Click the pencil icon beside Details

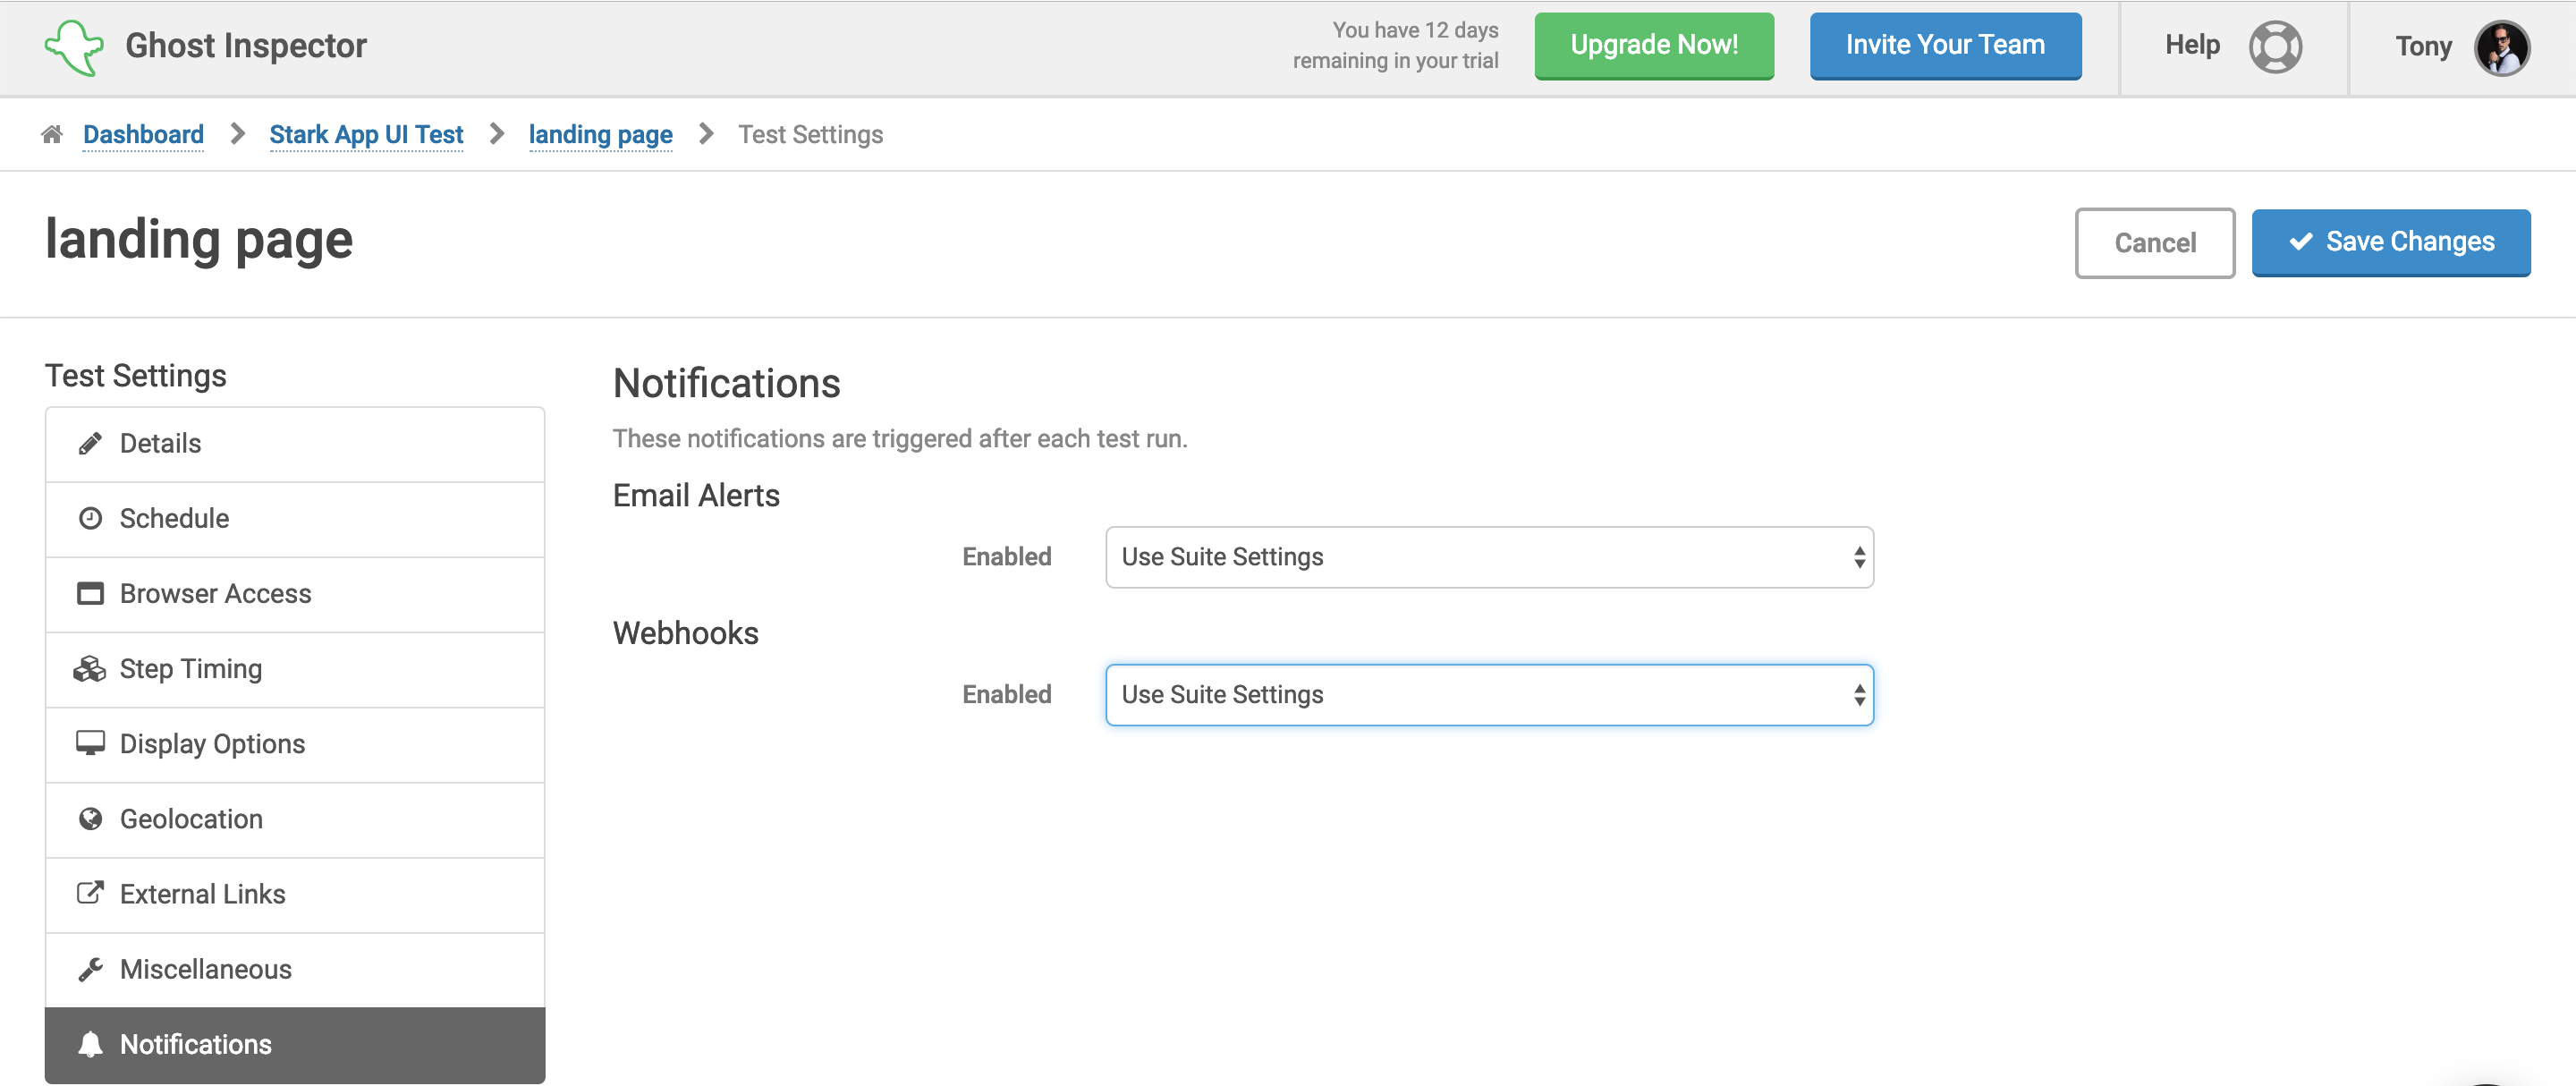click(x=90, y=443)
